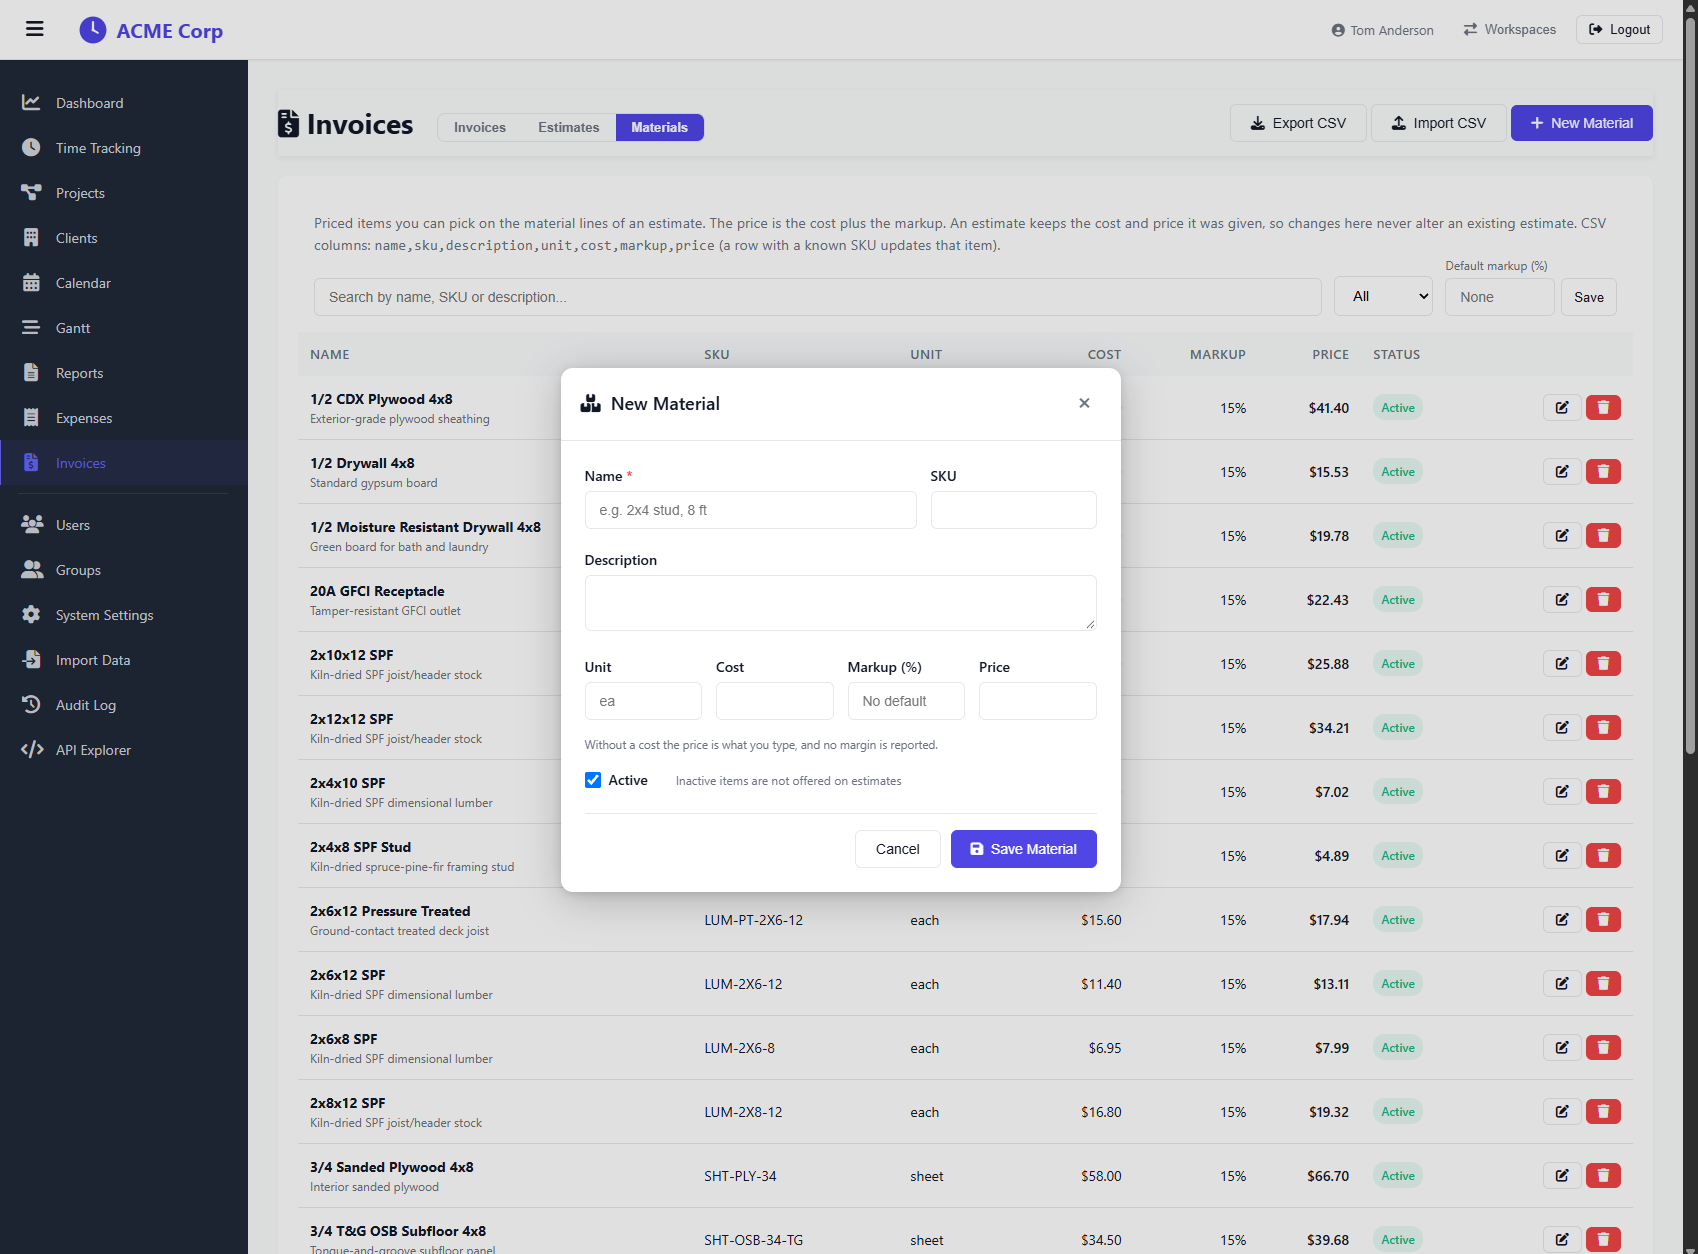The height and width of the screenshot is (1254, 1698).
Task: Switch to the Invoices tab
Action: [x=479, y=127]
